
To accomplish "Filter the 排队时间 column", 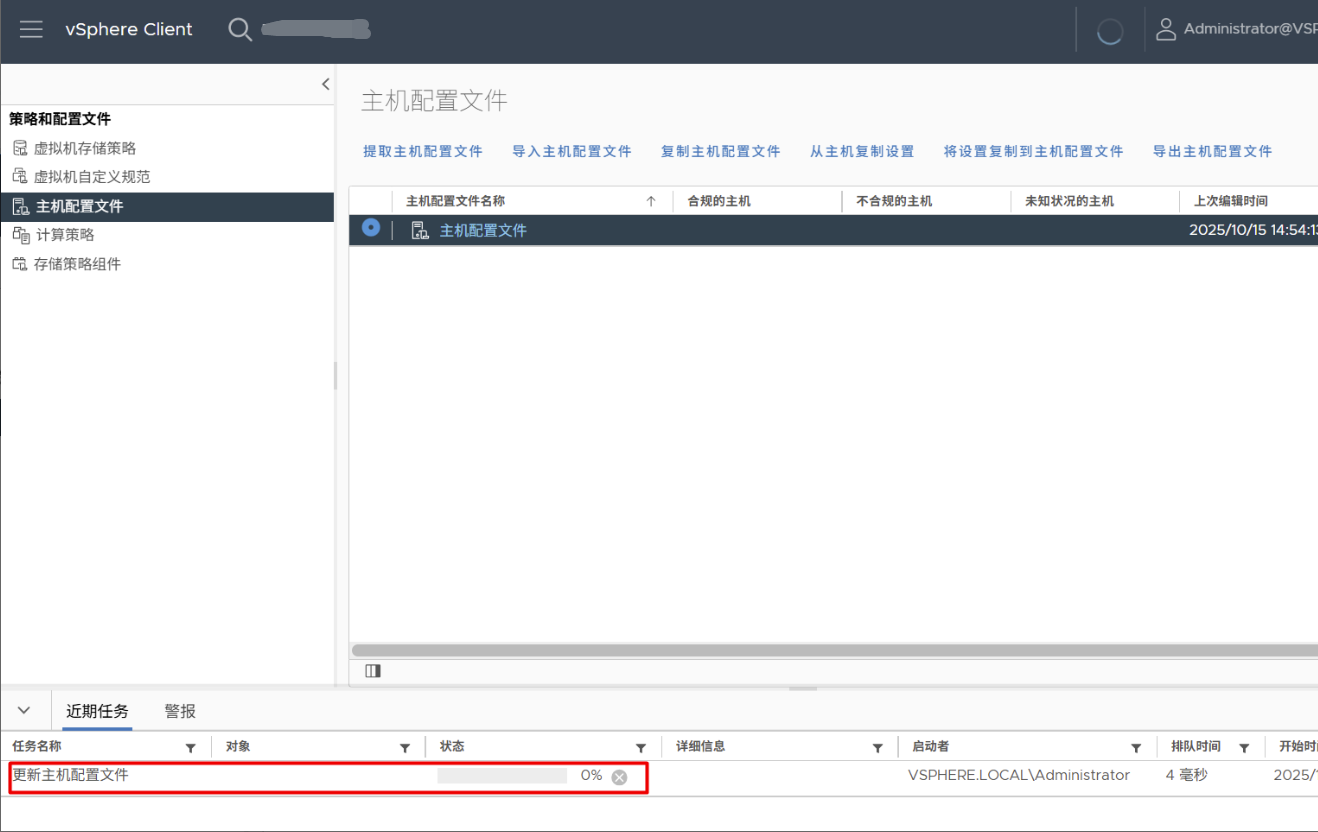I will tap(1244, 748).
